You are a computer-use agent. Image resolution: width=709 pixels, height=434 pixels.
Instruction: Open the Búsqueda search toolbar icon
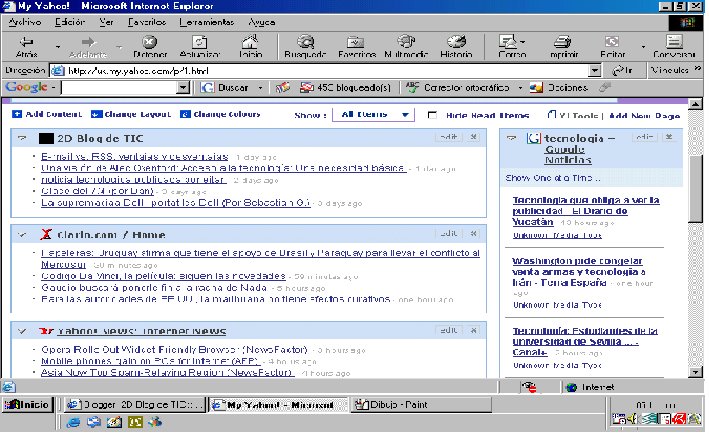click(x=306, y=42)
